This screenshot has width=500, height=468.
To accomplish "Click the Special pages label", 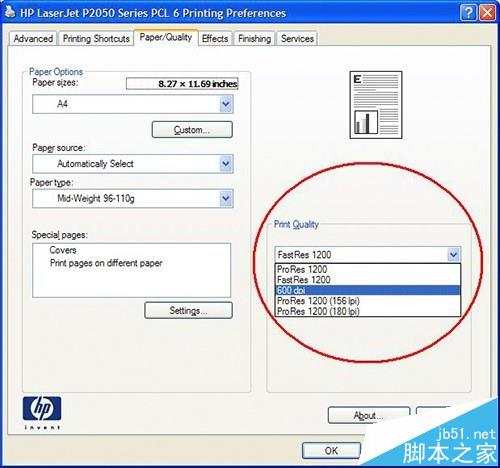I will point(60,235).
